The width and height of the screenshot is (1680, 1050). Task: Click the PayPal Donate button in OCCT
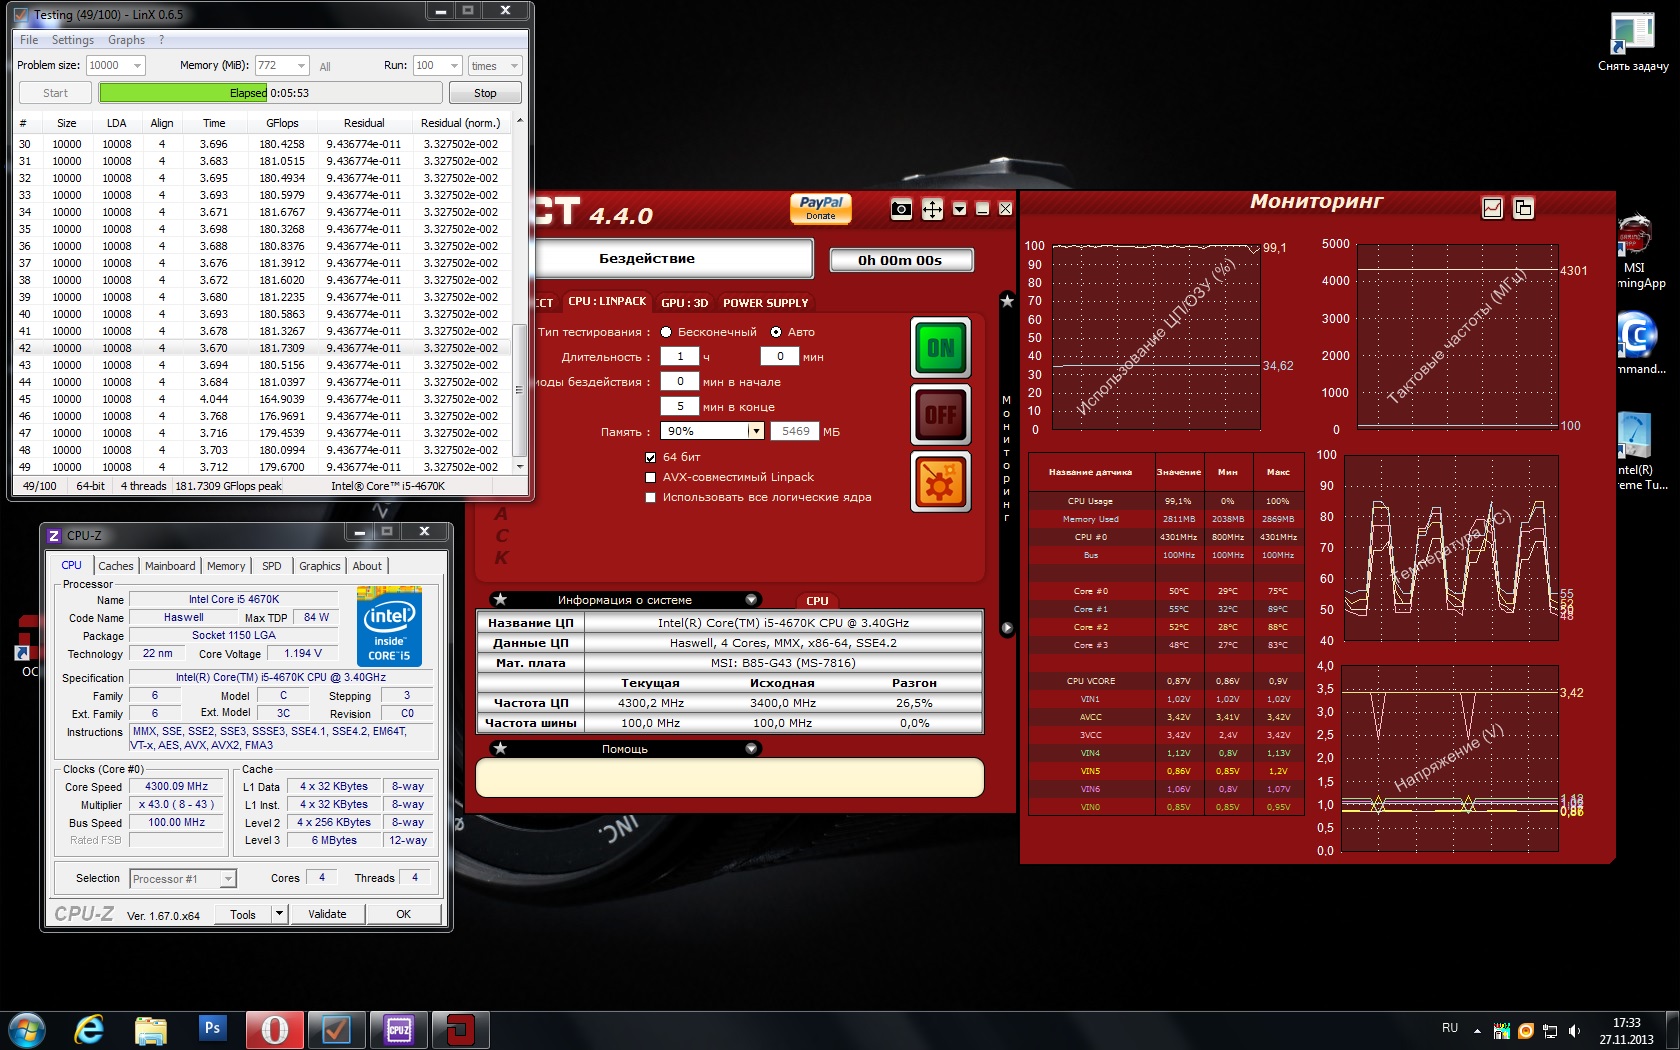coord(821,208)
